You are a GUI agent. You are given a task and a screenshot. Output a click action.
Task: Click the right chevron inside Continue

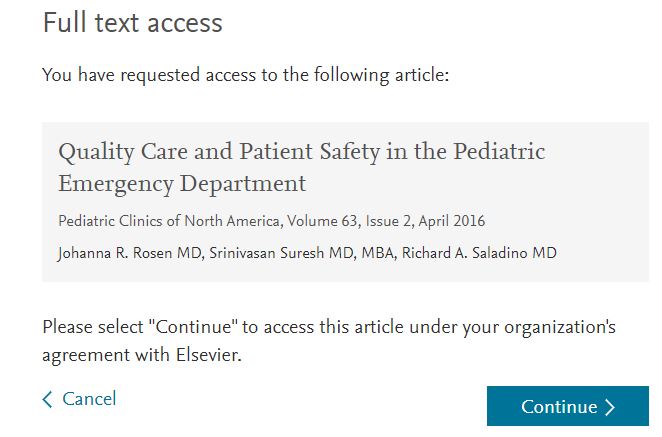(x=610, y=407)
